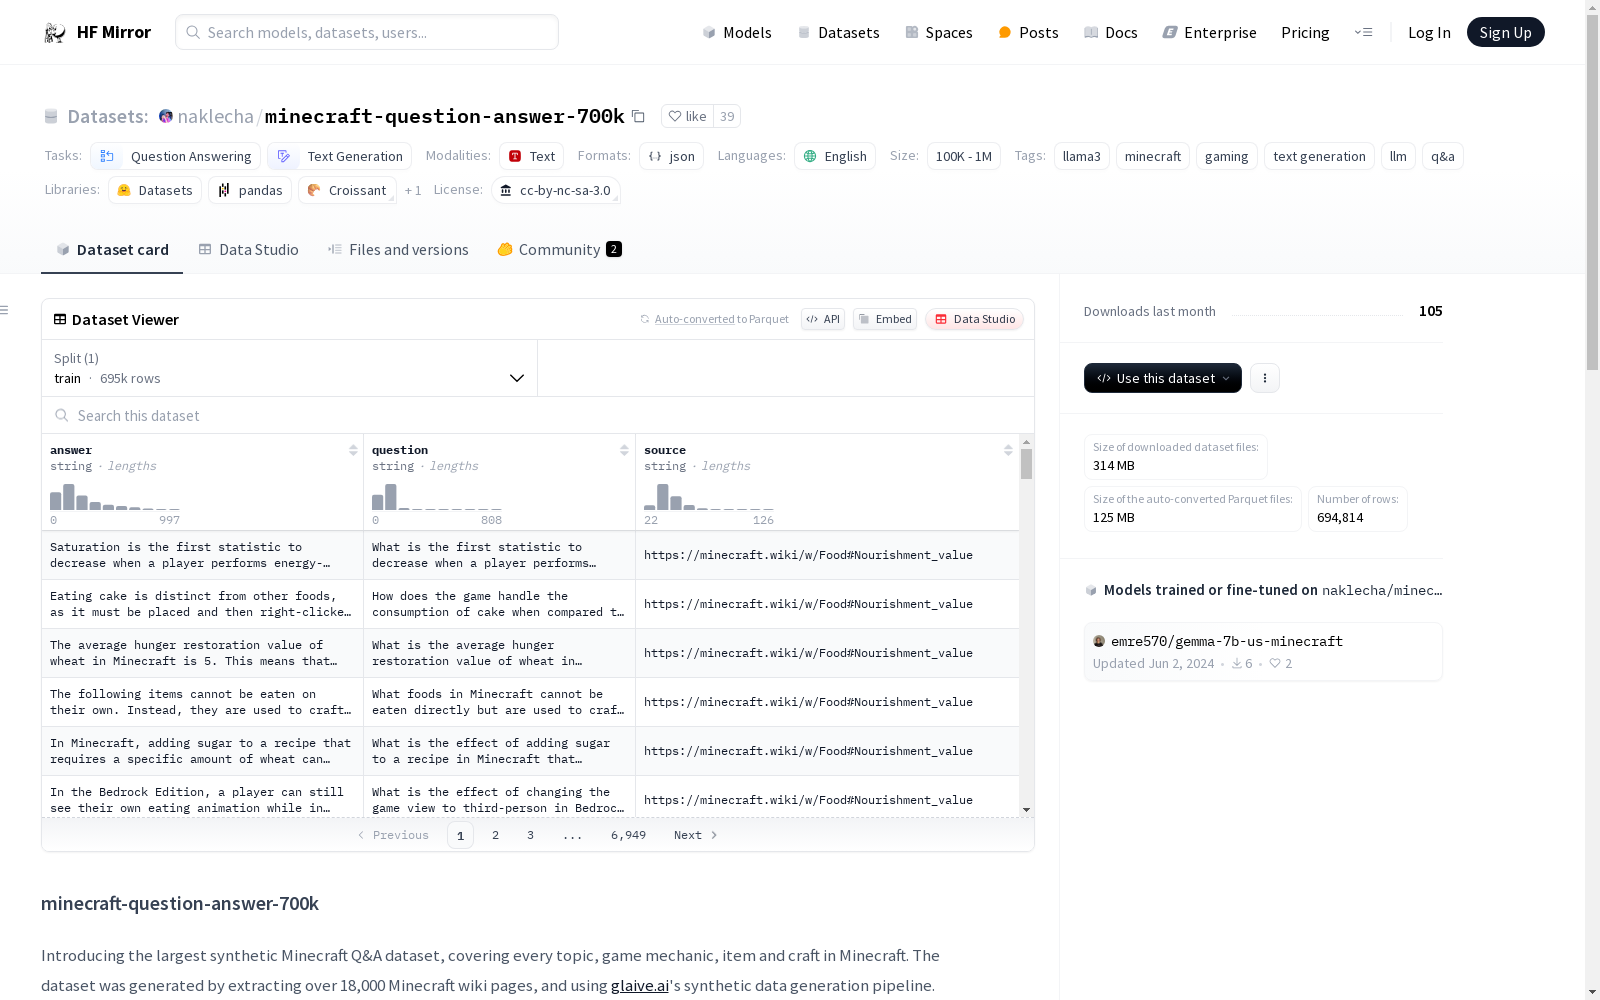Select the text generation tag
Screen dimensions: 1600x1000
pos(1319,156)
